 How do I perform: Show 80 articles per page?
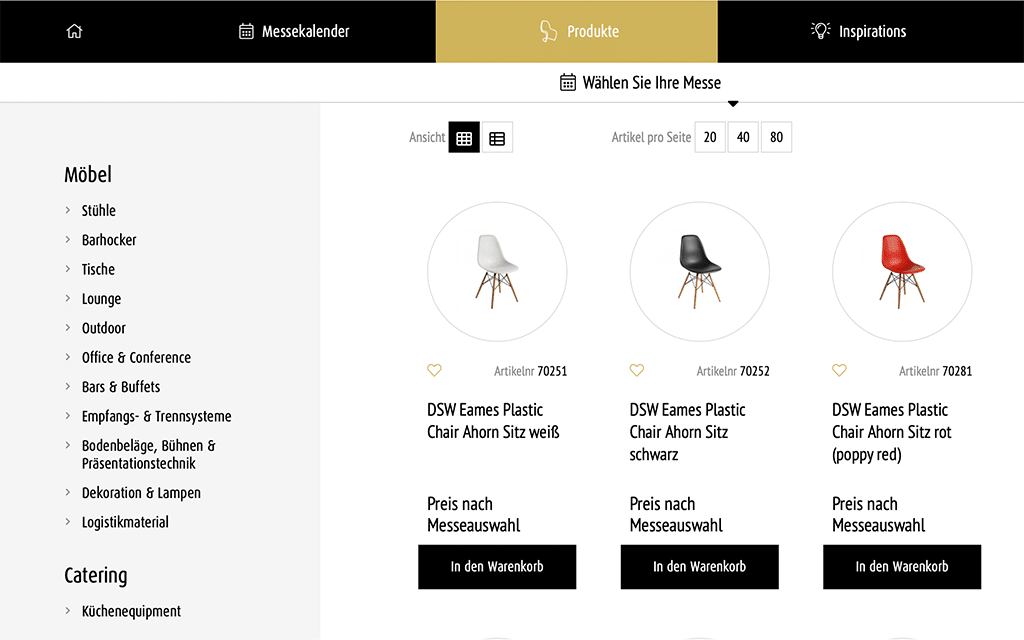coord(777,138)
